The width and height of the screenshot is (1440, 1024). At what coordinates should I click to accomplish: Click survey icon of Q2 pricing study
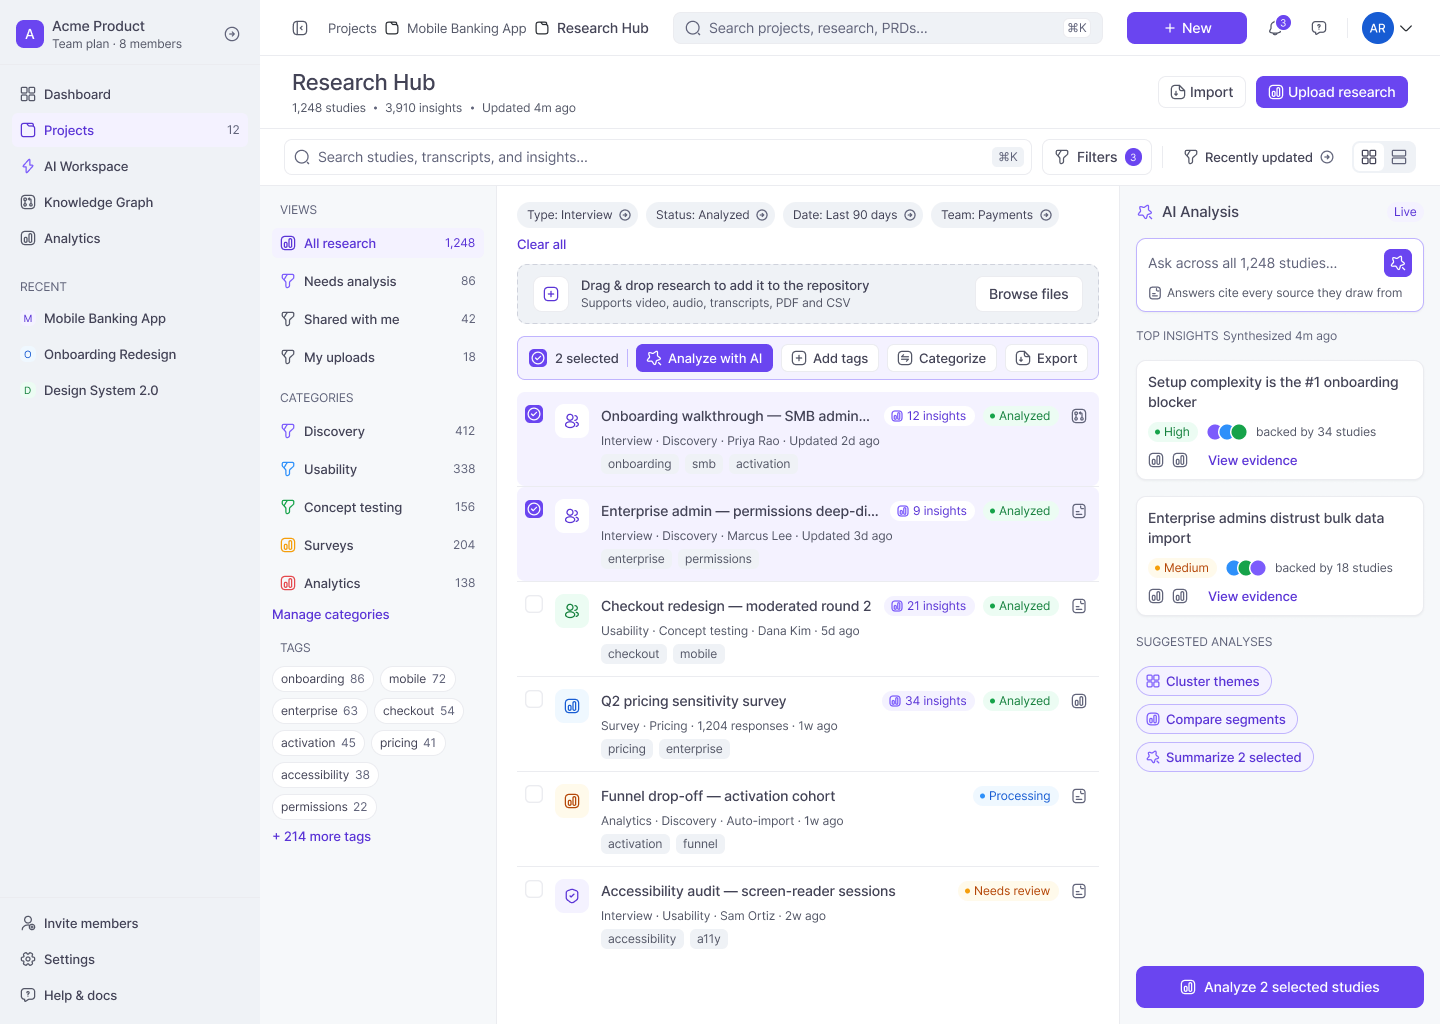click(x=572, y=706)
